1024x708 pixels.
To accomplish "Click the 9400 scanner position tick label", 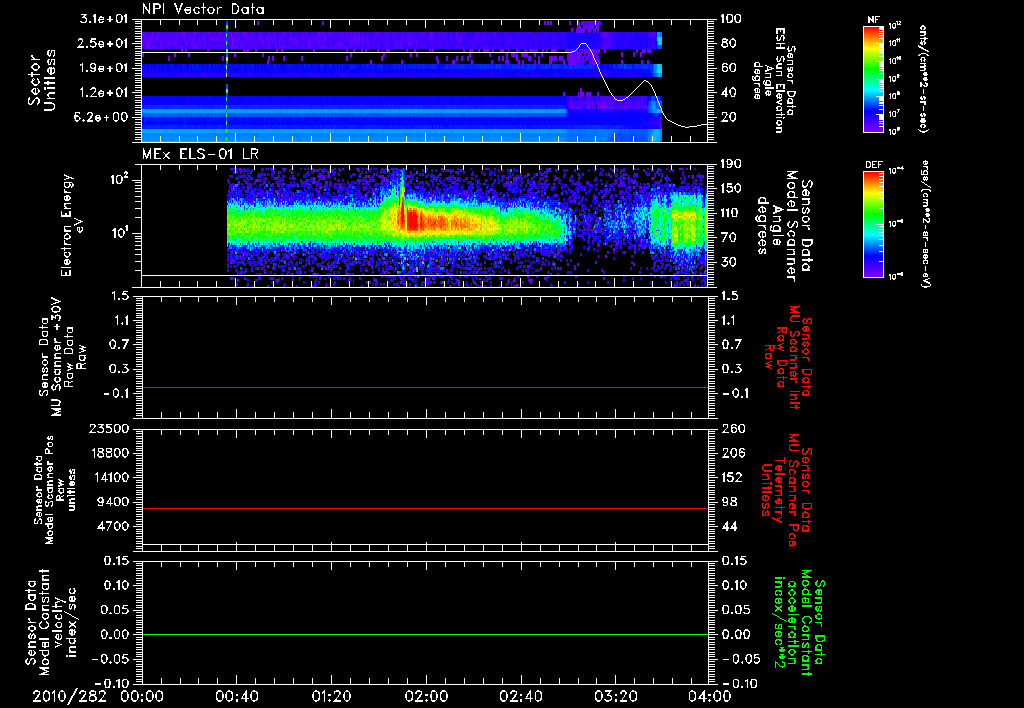I will tap(114, 502).
